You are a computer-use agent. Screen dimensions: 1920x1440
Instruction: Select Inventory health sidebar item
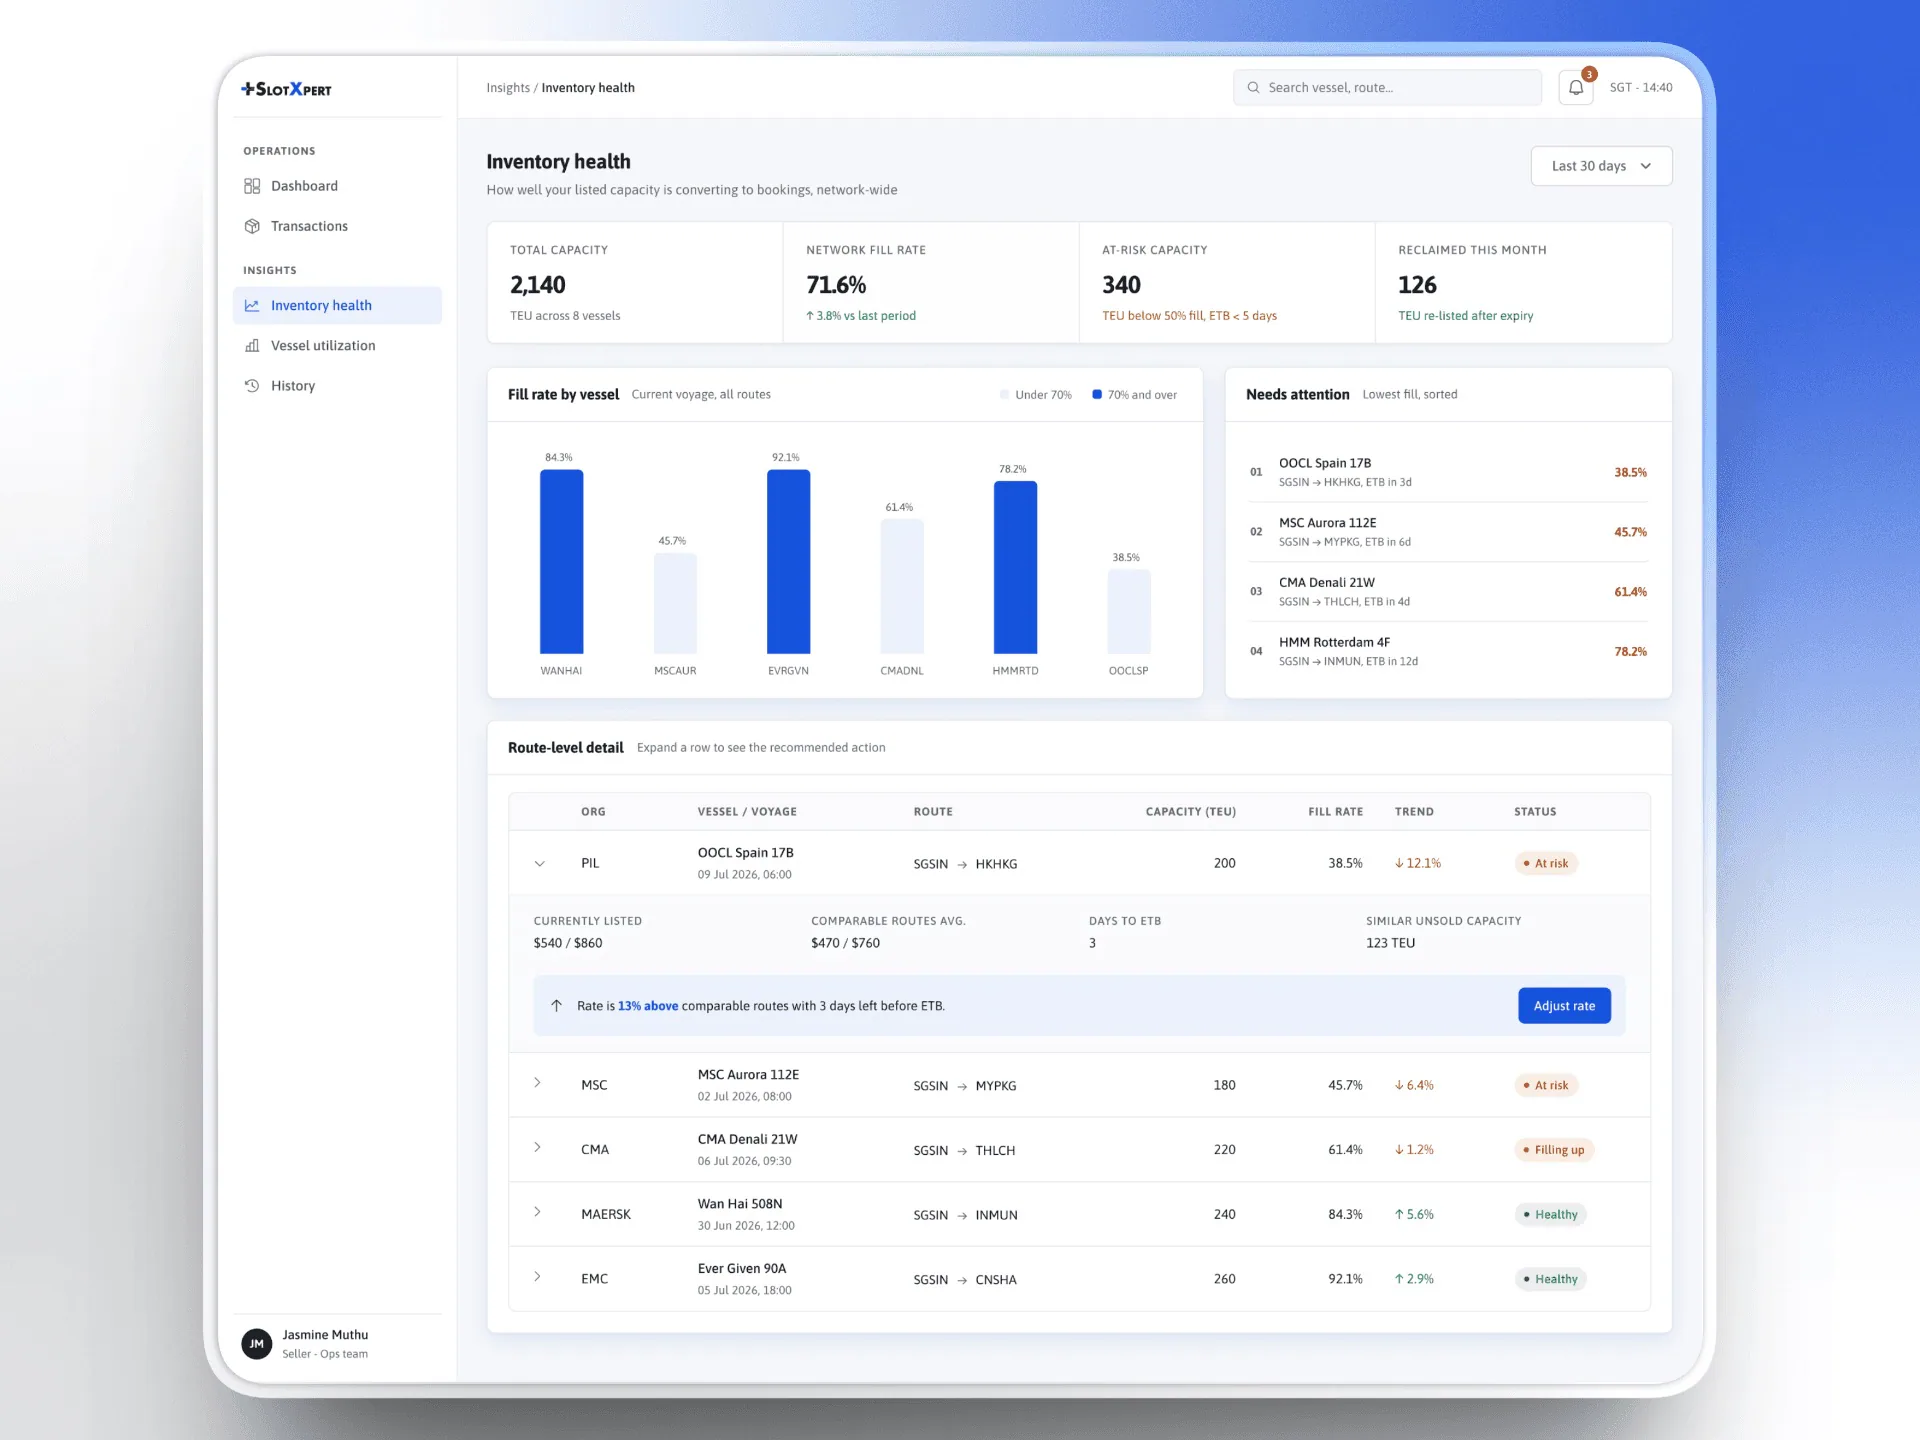pos(337,306)
